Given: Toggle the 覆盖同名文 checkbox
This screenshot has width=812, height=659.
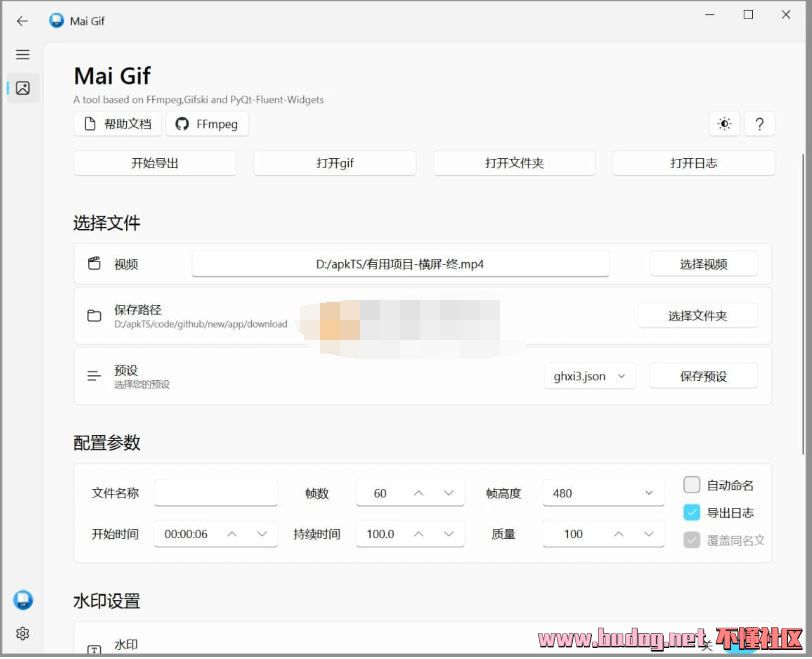Looking at the screenshot, I should [692, 540].
